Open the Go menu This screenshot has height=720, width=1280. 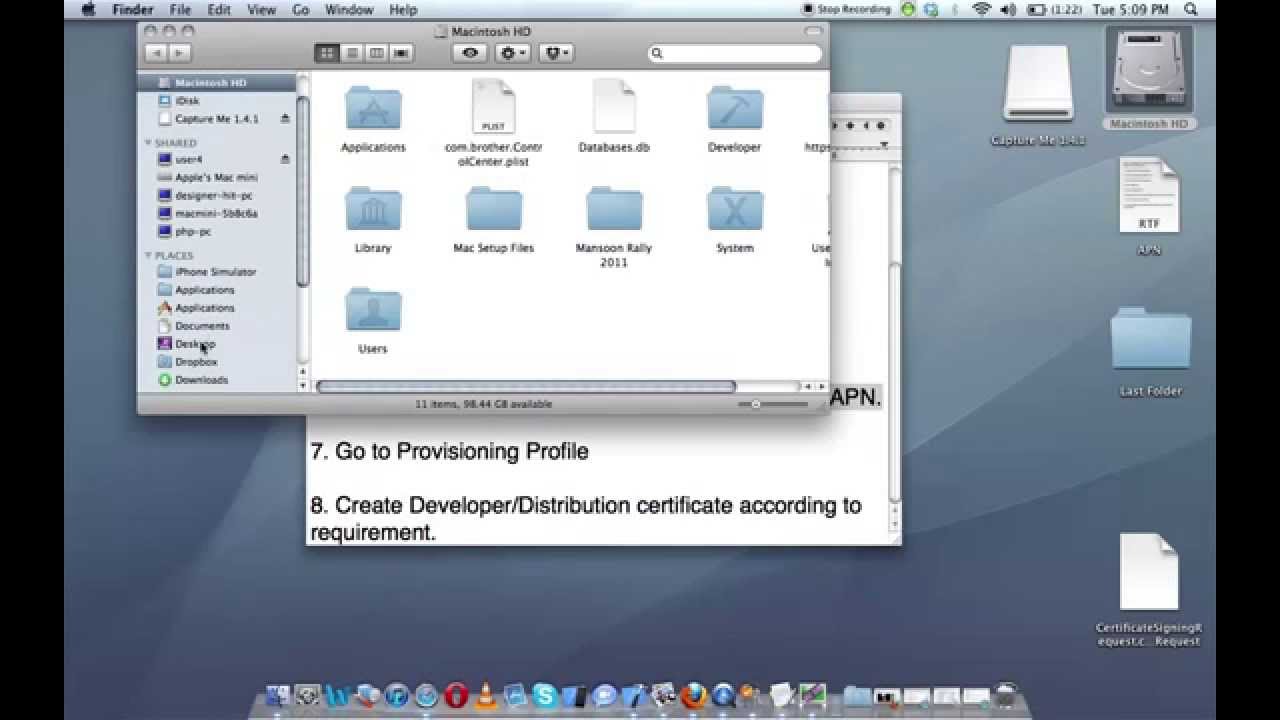tap(301, 9)
